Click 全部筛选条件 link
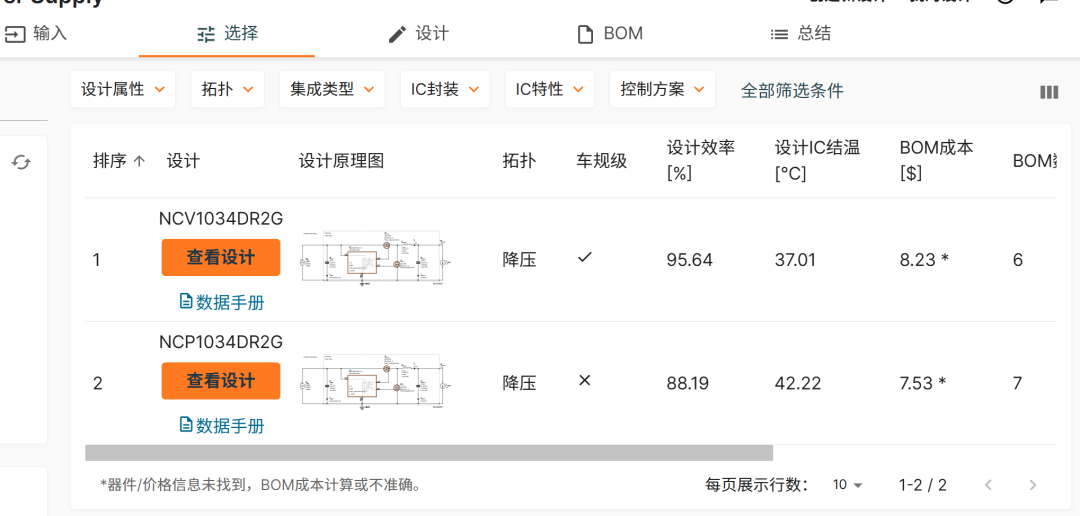 point(792,90)
